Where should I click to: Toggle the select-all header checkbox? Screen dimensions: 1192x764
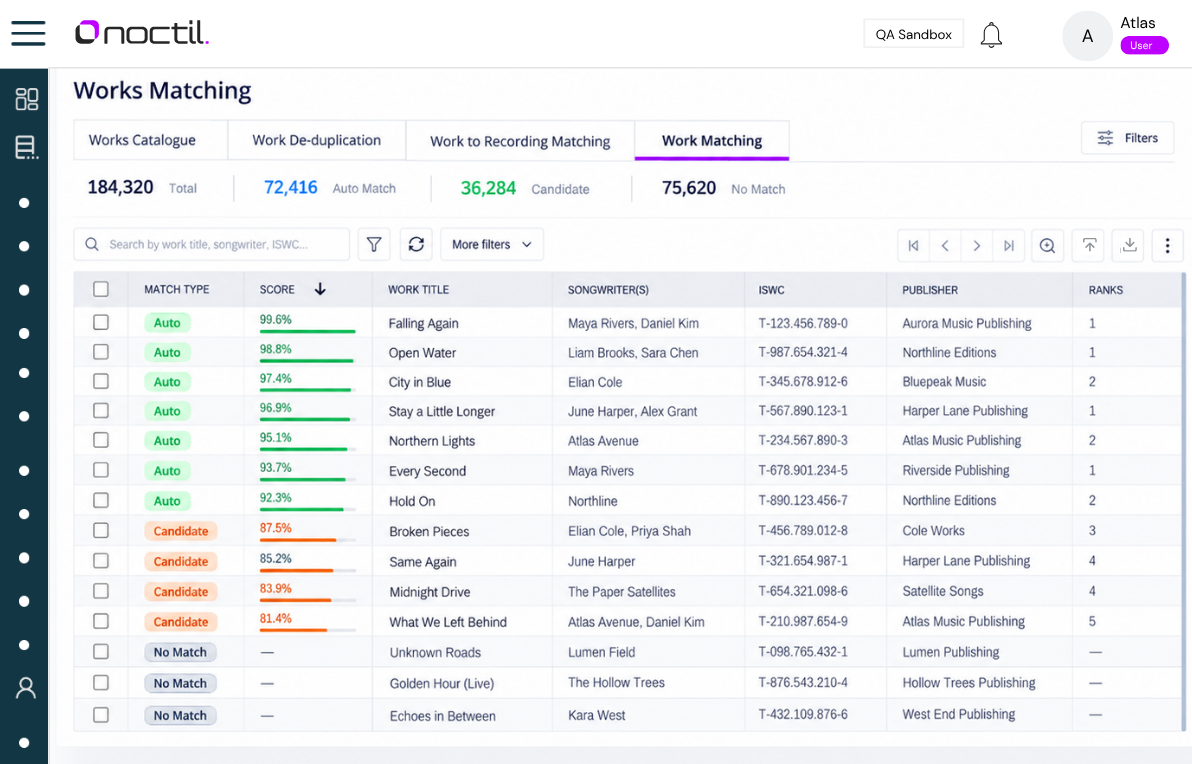101,289
